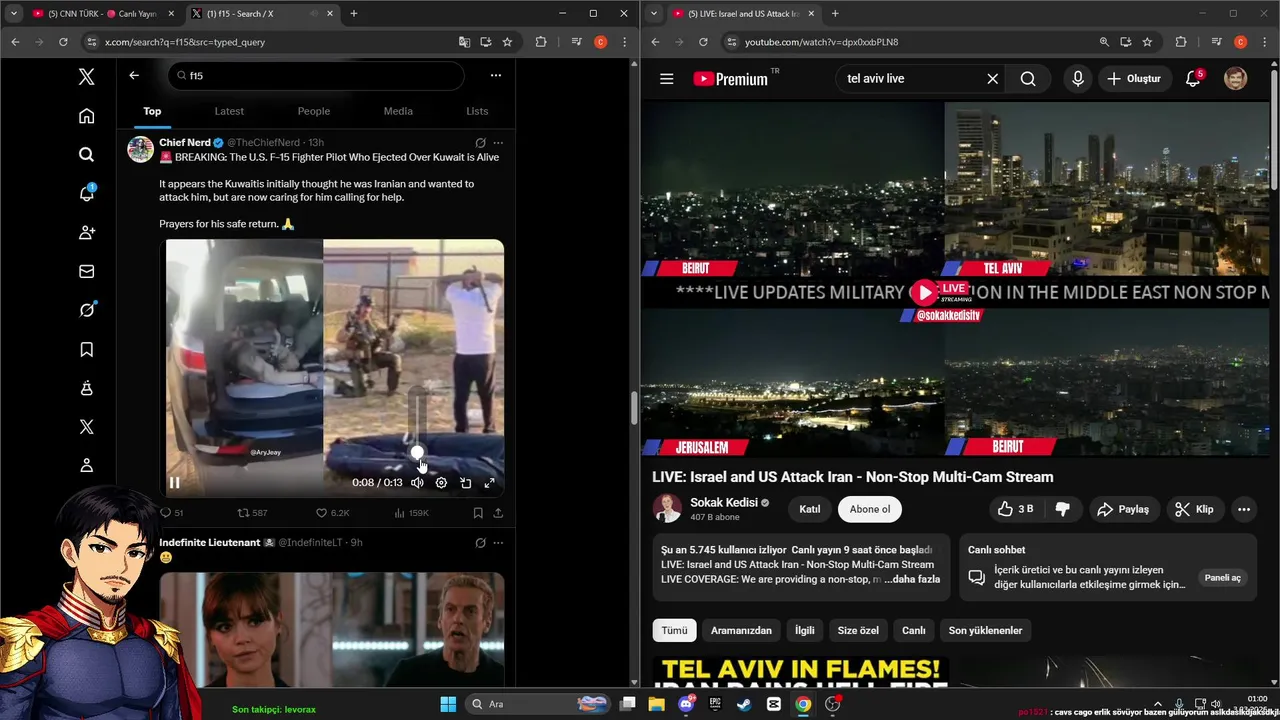Select the Aramanızdan filter chip

[741, 630]
